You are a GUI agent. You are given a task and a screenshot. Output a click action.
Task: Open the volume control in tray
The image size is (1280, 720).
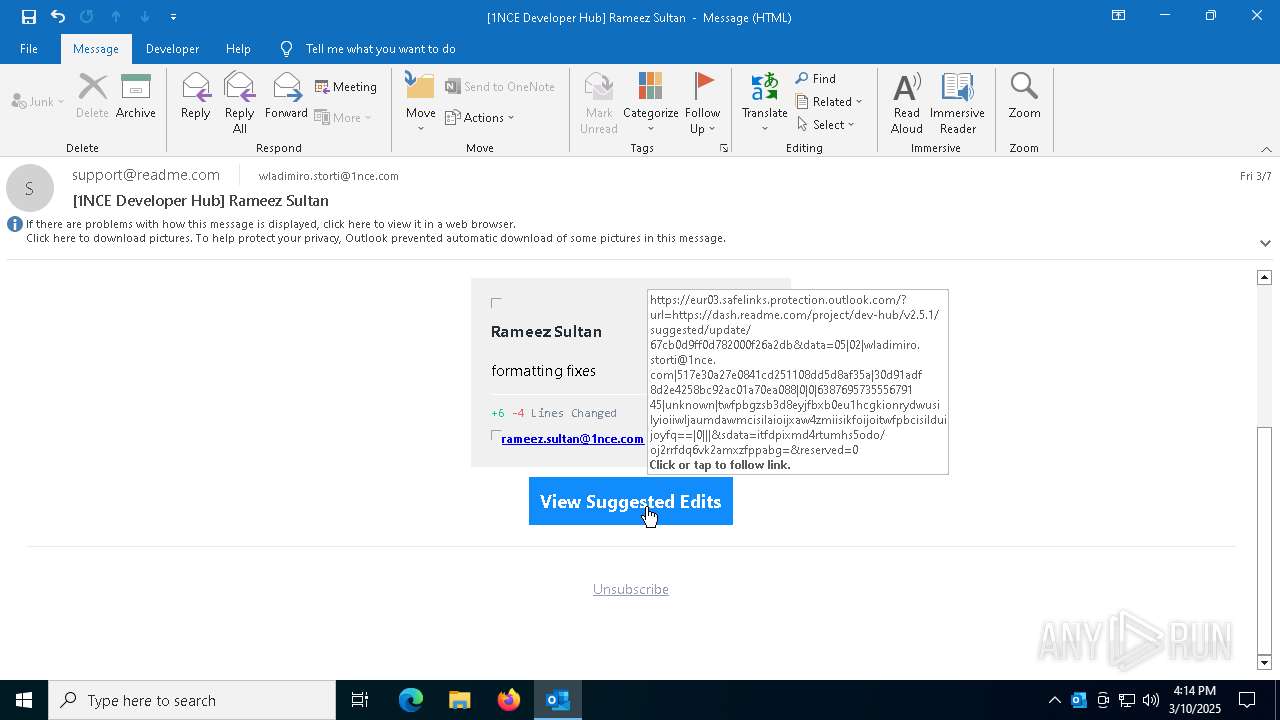point(1151,700)
